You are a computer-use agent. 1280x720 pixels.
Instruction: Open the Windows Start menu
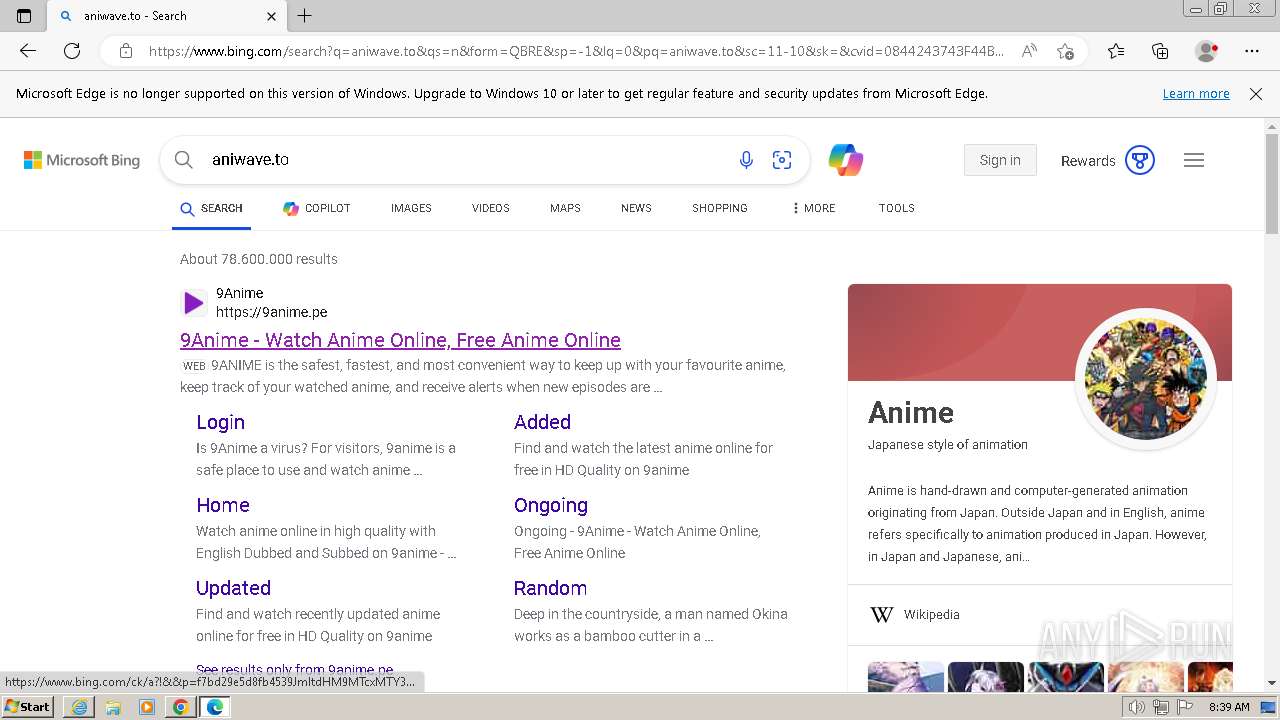[27, 707]
